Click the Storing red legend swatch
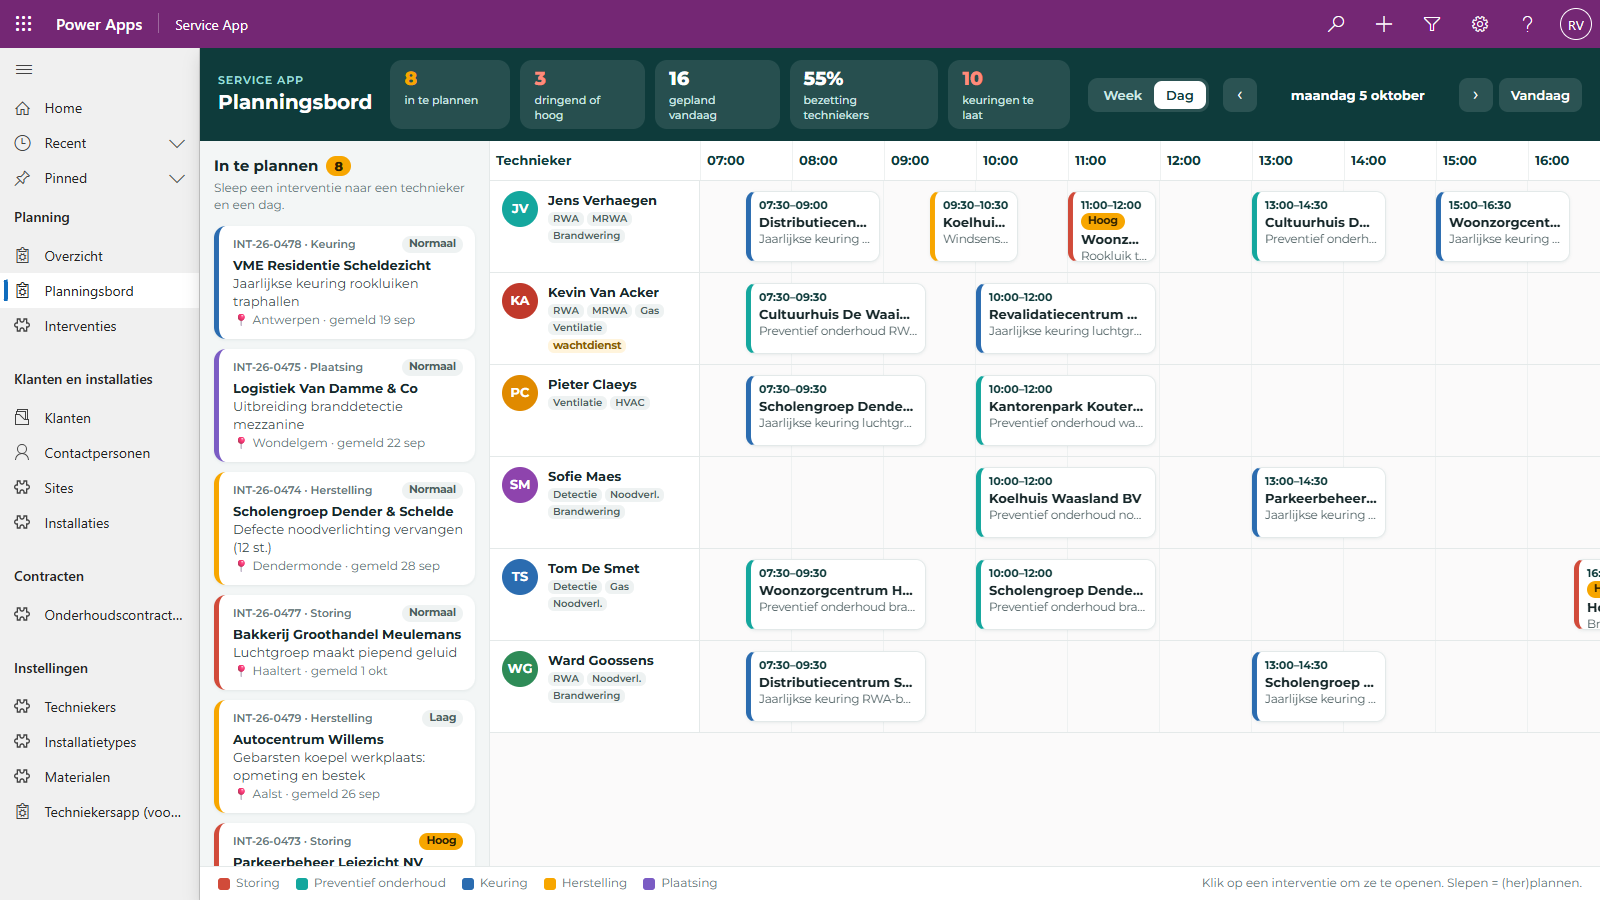Viewport: 1600px width, 900px height. pyautogui.click(x=225, y=883)
